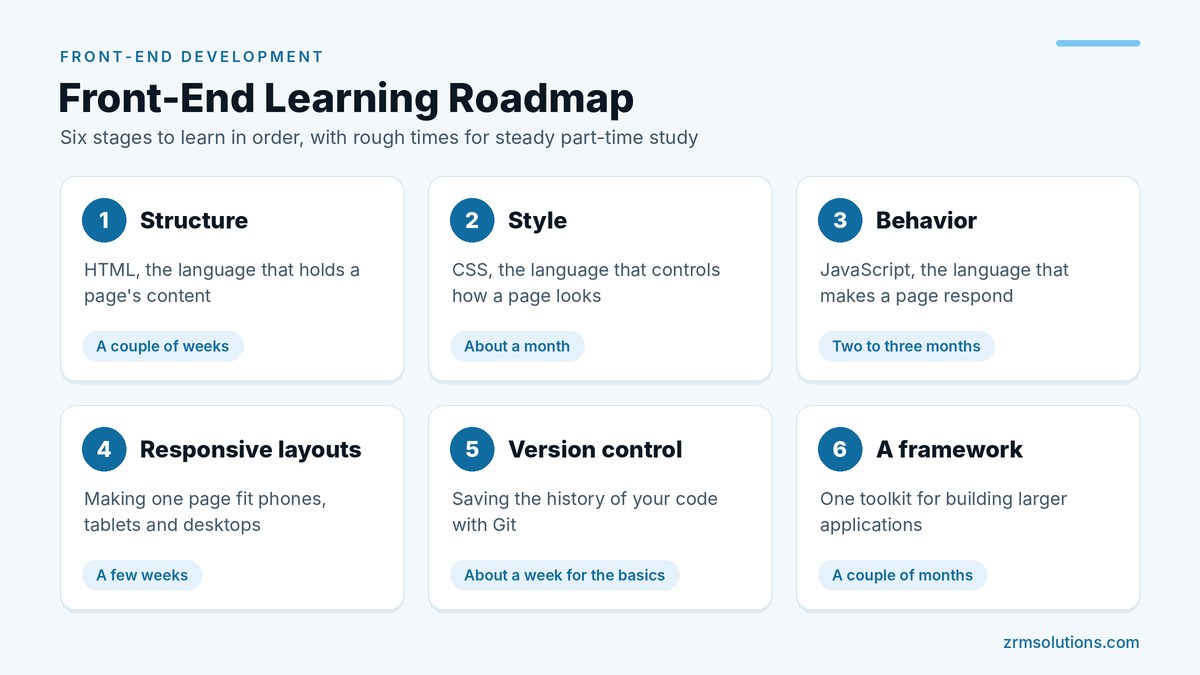Click the FRONT-END DEVELOPMENT label

pyautogui.click(x=192, y=57)
